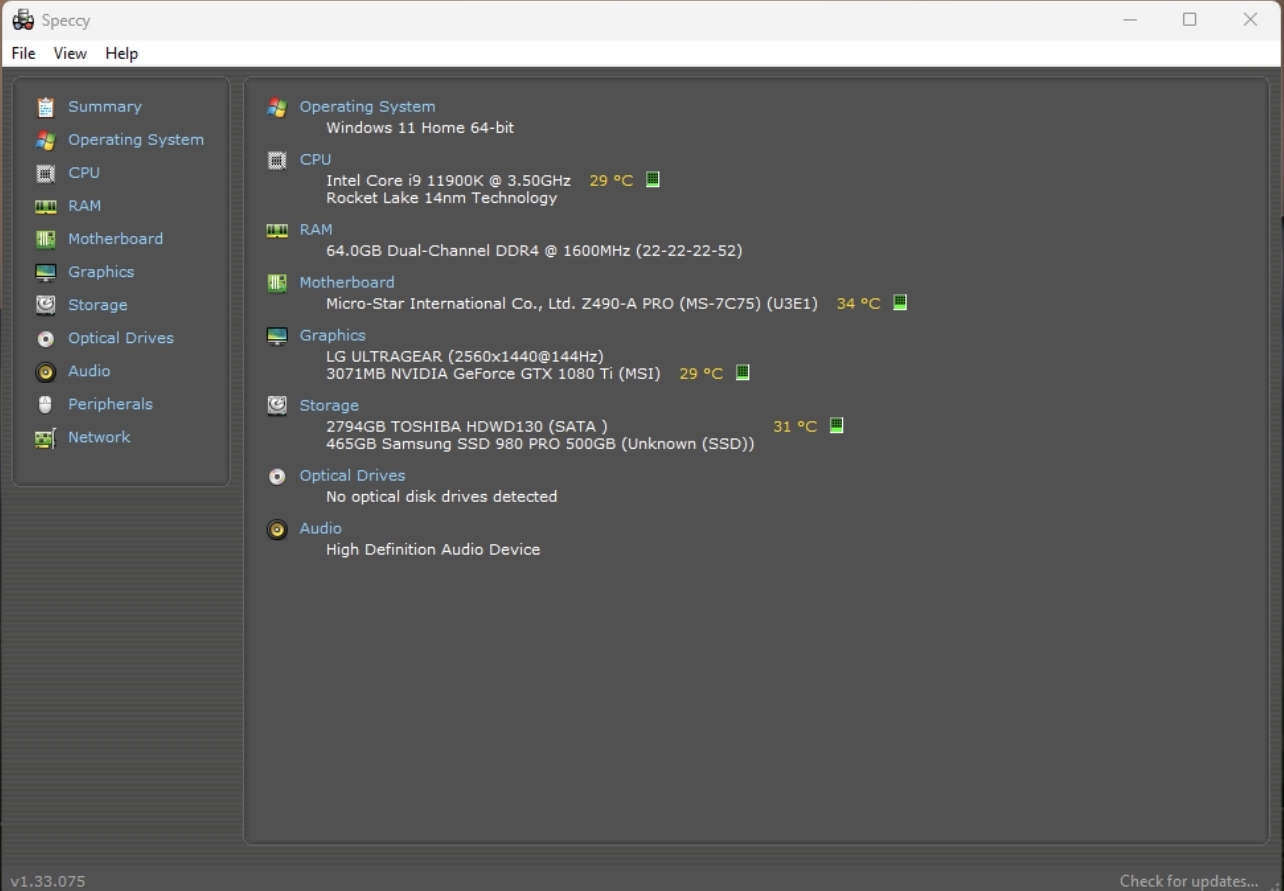The image size is (1284, 891).
Task: Click the GPU temperature status icon
Action: coord(743,373)
